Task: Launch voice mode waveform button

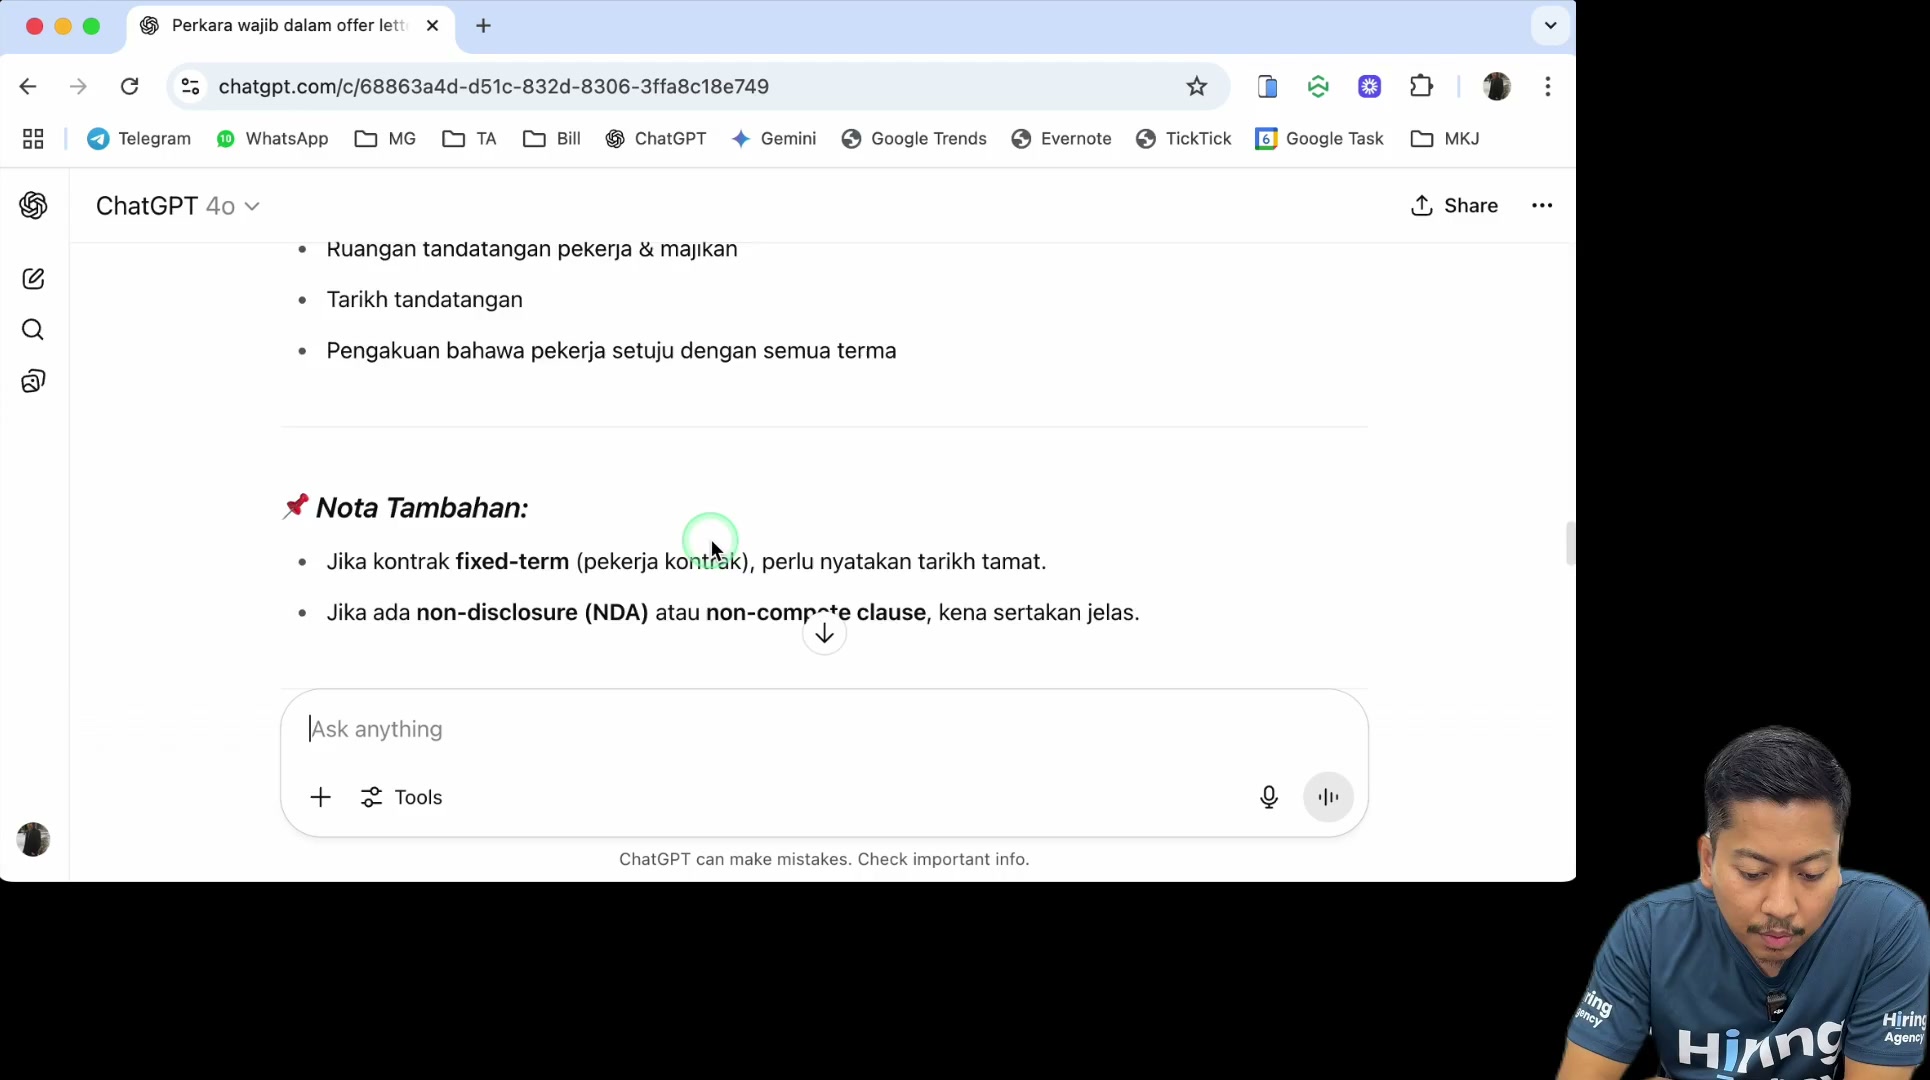Action: coord(1328,797)
